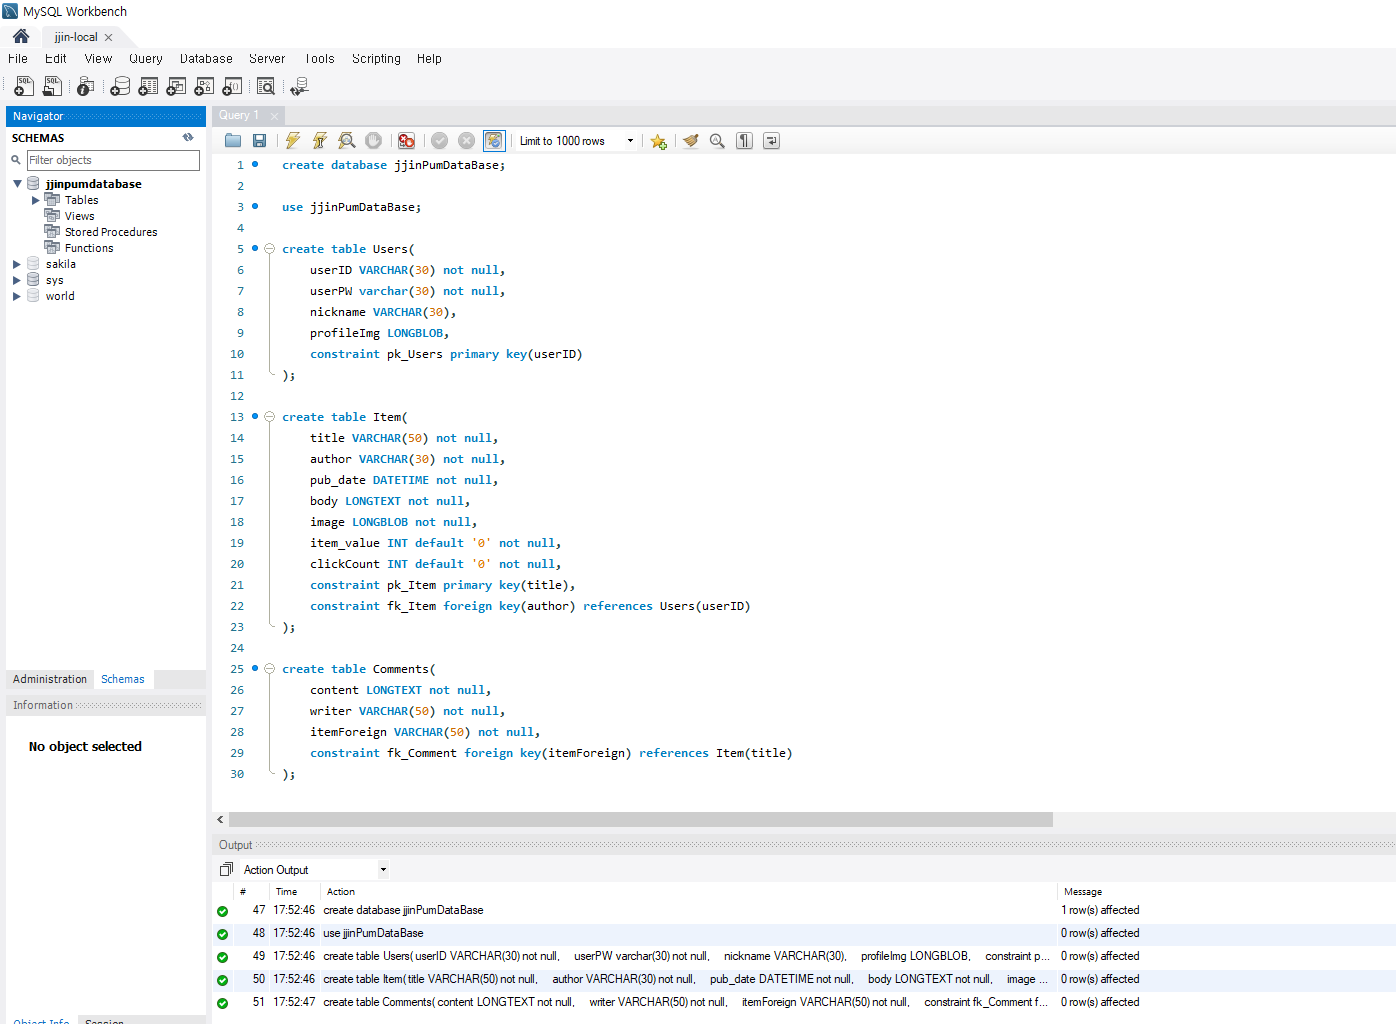
Task: Collapse create table Users fold marker
Action: [x=269, y=249]
